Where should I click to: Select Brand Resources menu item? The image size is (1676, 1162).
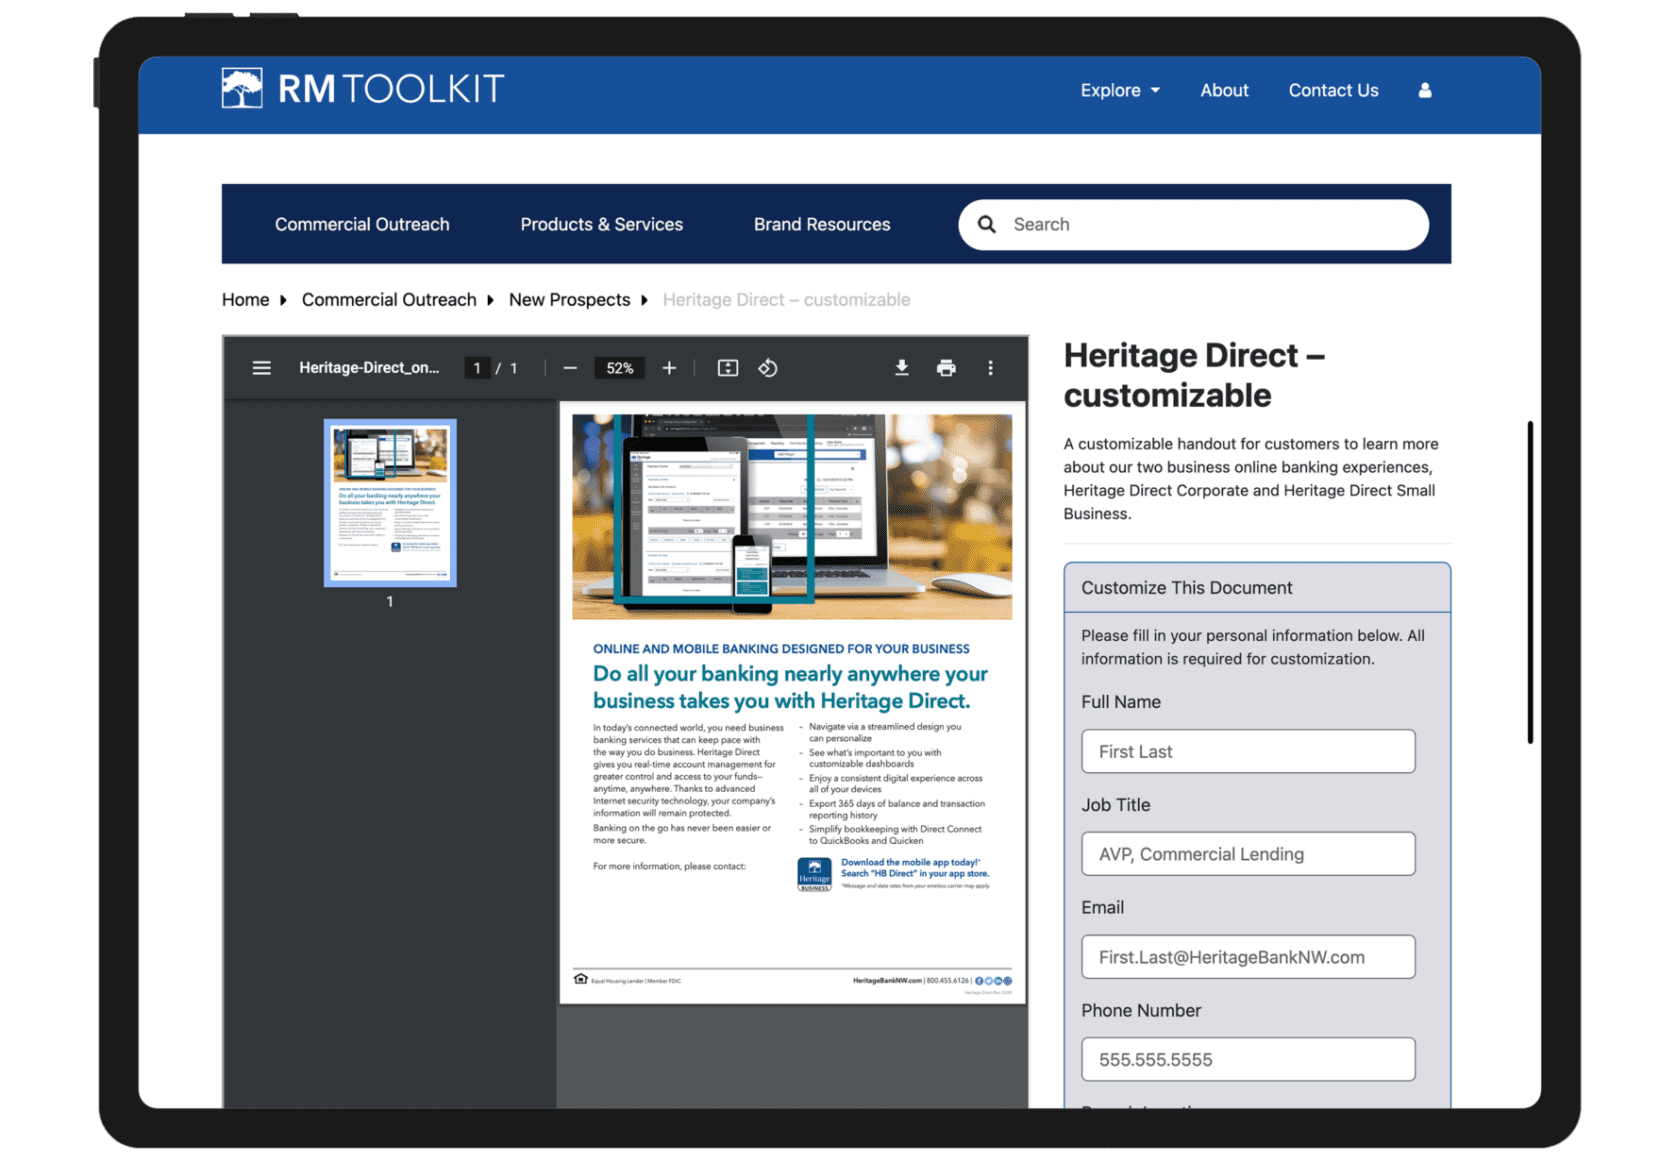click(x=822, y=224)
